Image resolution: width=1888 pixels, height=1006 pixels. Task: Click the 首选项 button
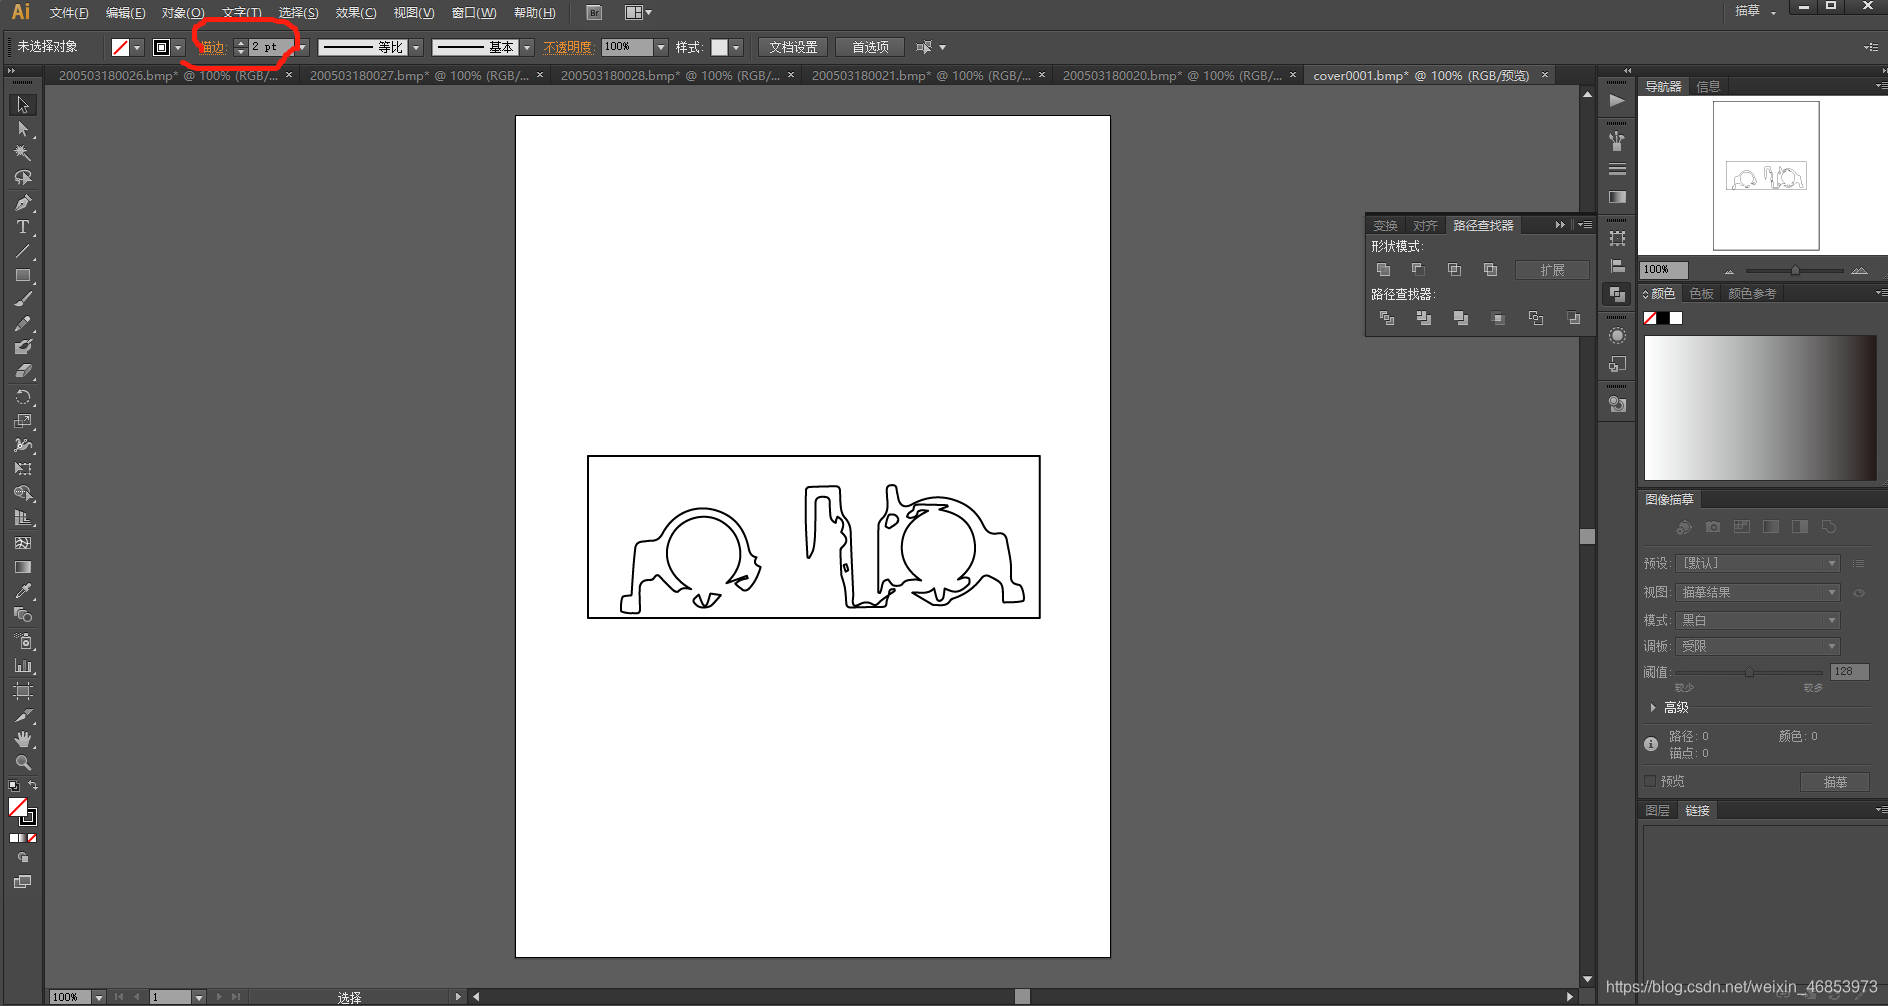point(870,47)
